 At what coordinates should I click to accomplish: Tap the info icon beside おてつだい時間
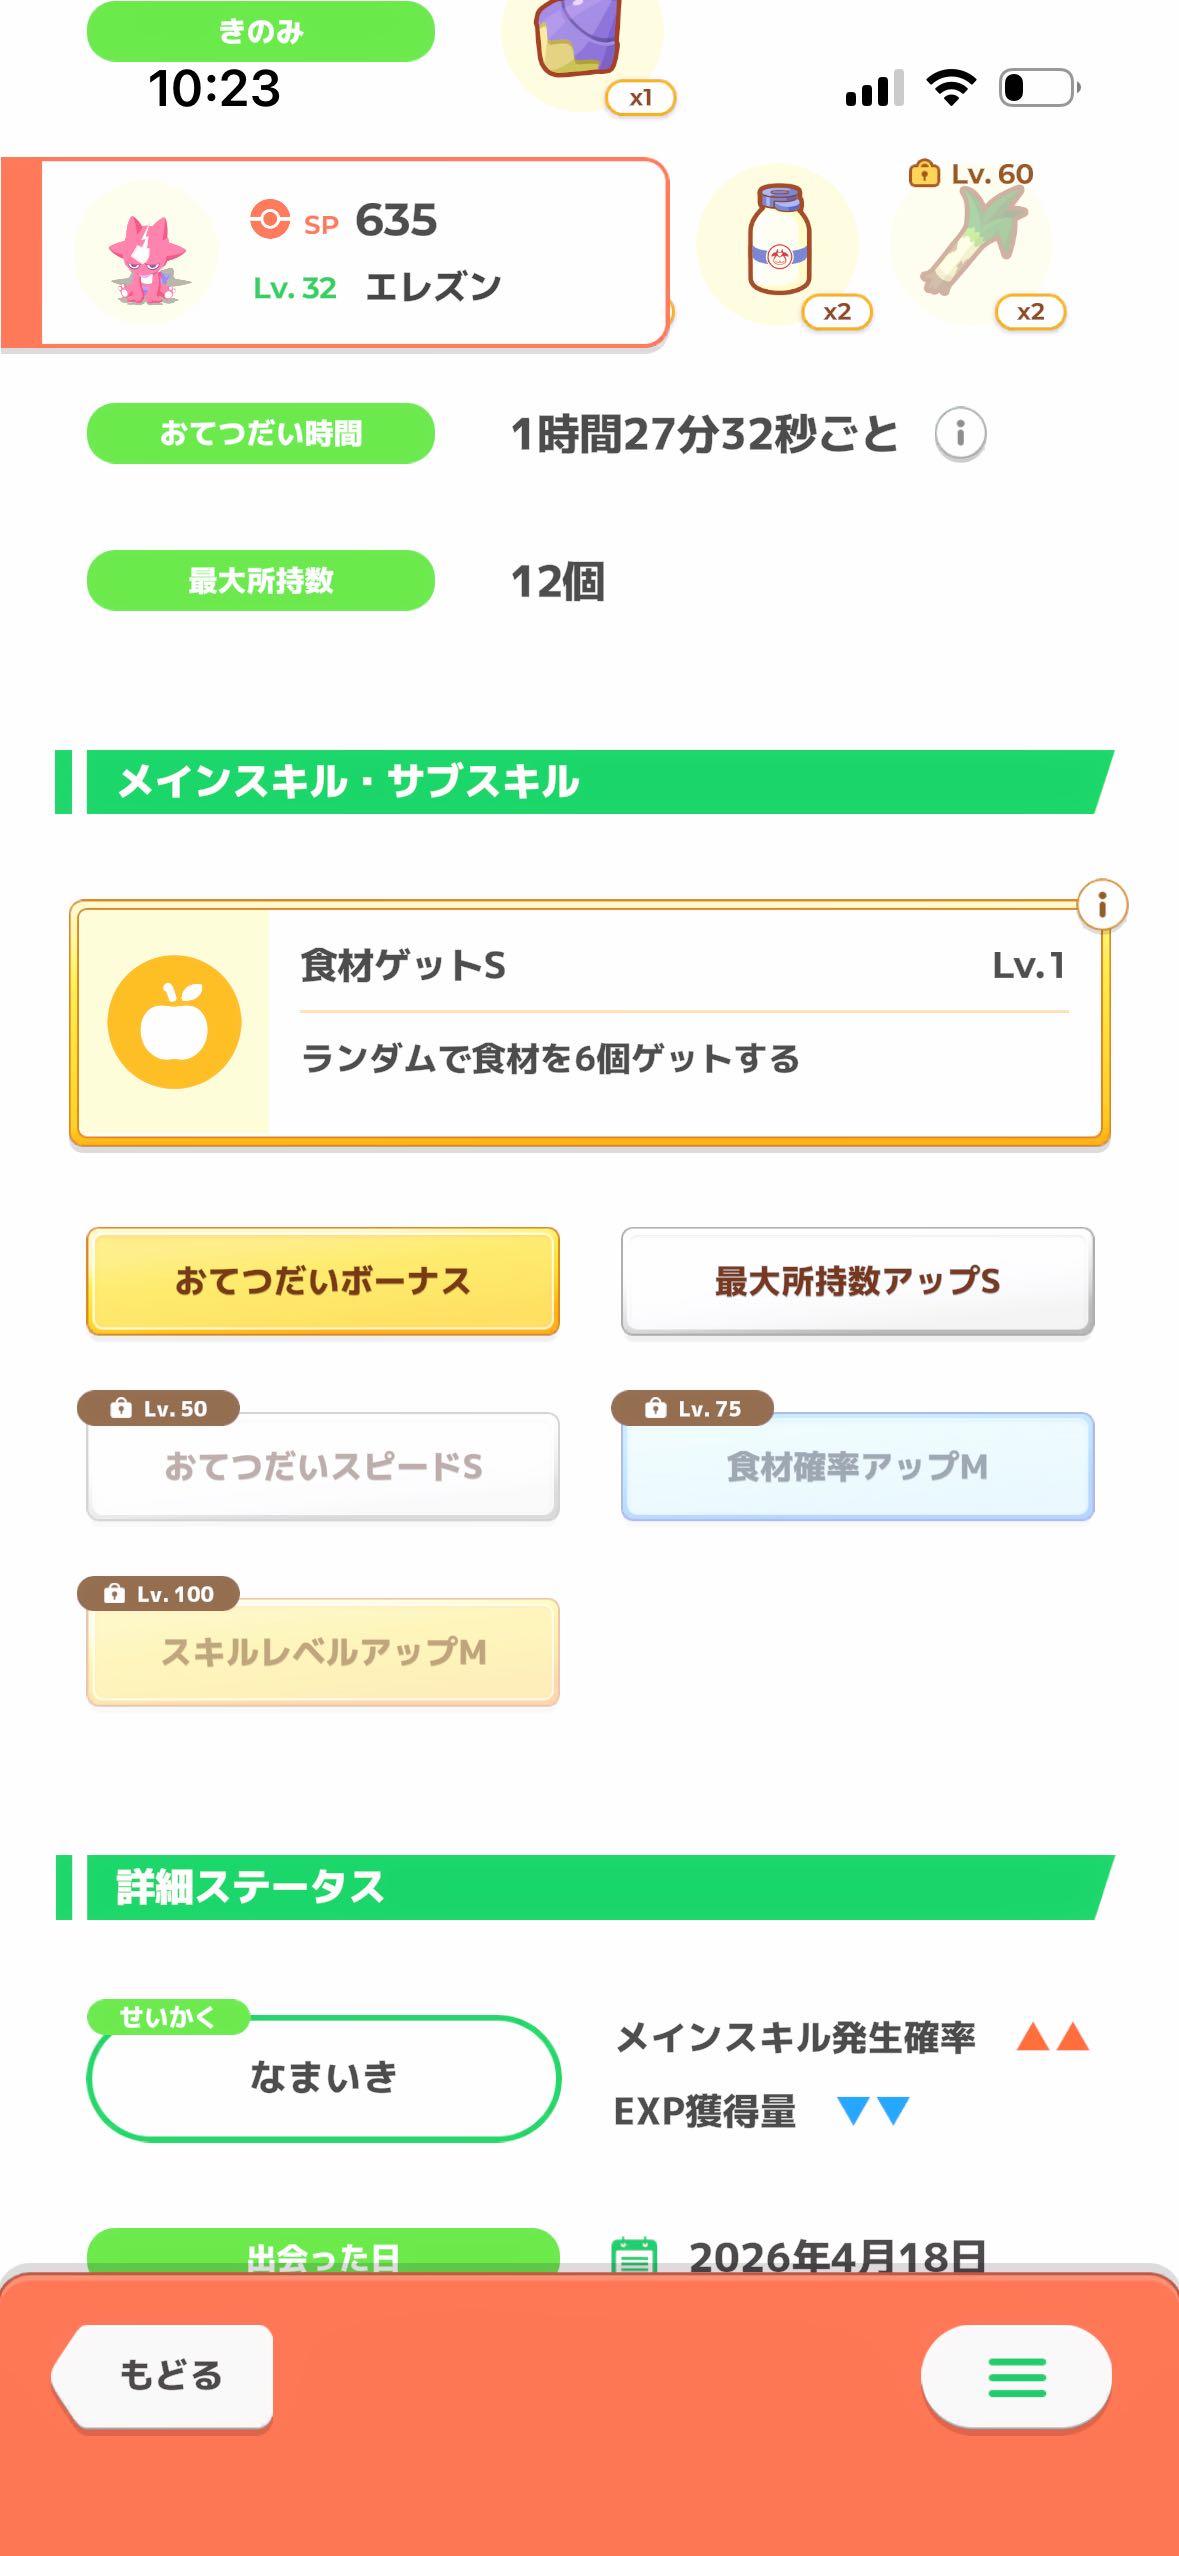[960, 434]
